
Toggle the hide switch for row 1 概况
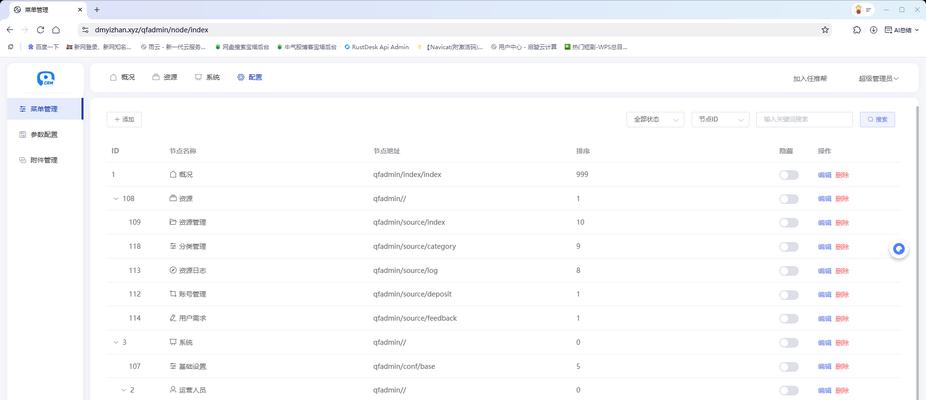788,175
